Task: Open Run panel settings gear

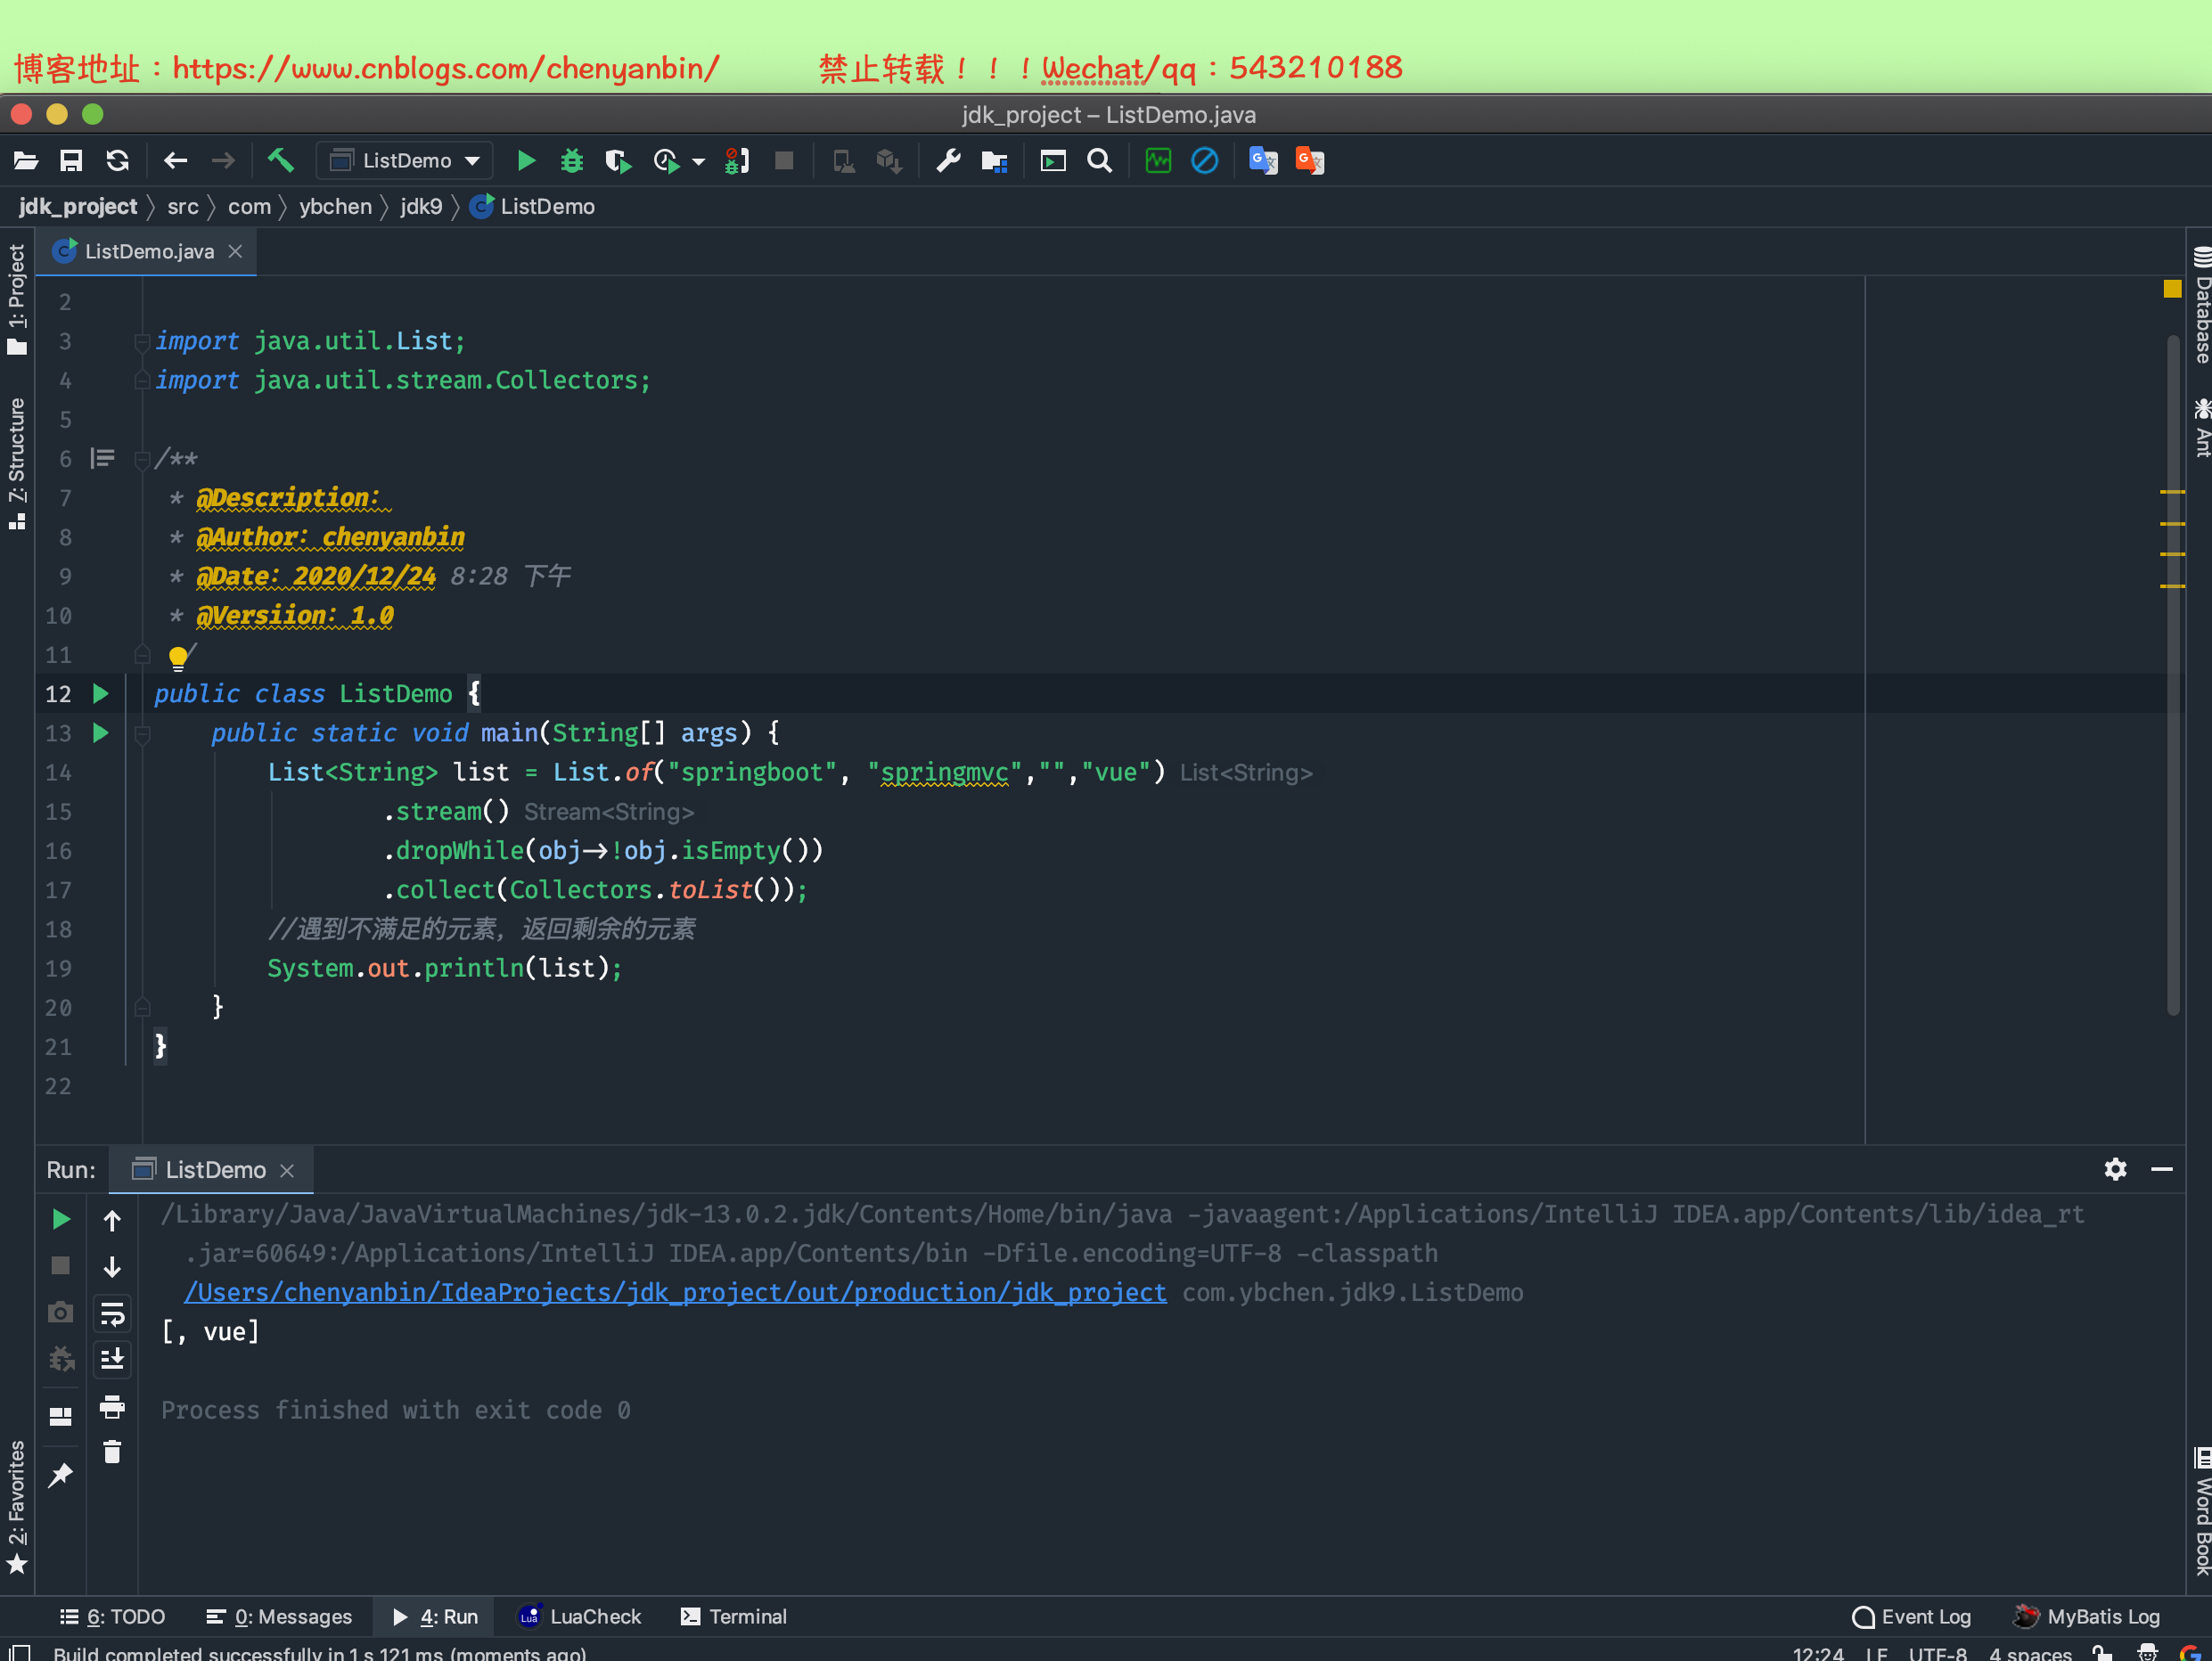Action: coord(2115,1169)
